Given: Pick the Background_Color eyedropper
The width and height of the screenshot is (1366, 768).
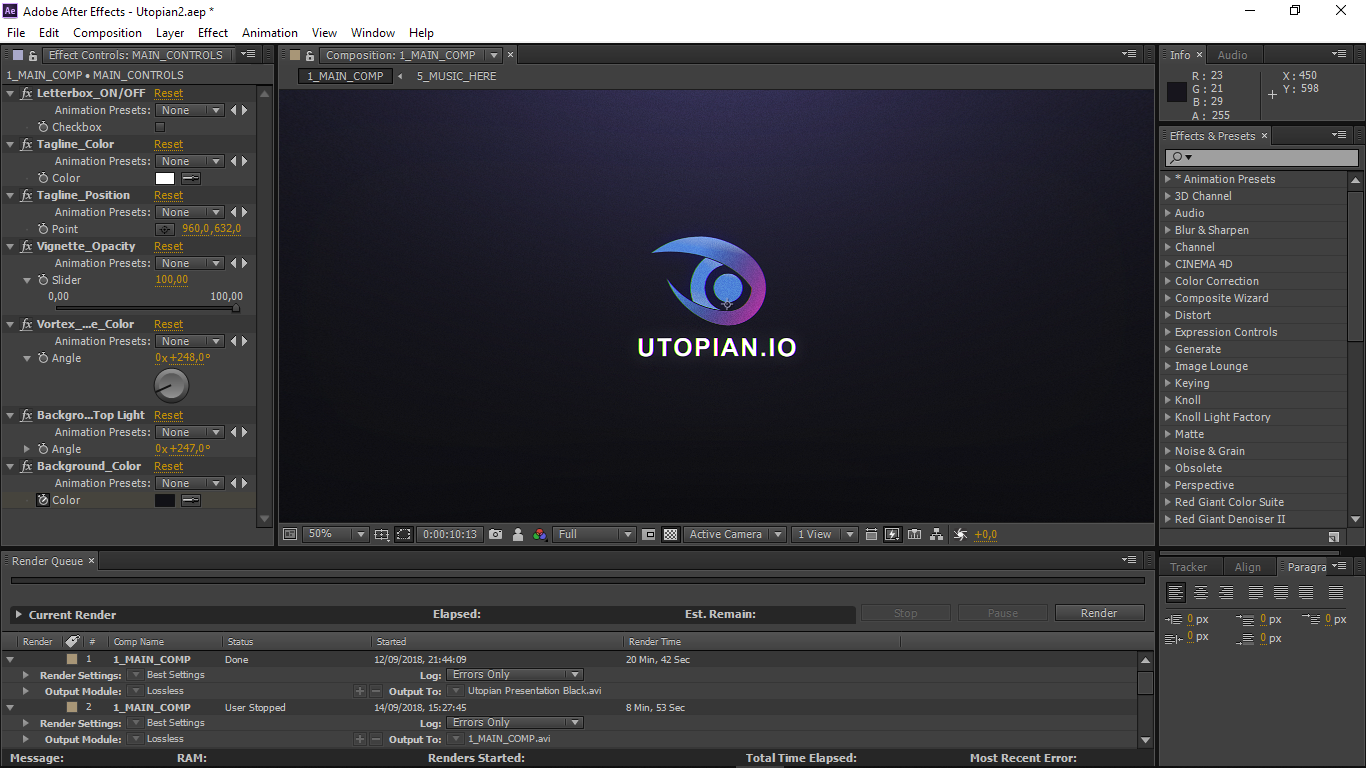Looking at the screenshot, I should click(191, 500).
